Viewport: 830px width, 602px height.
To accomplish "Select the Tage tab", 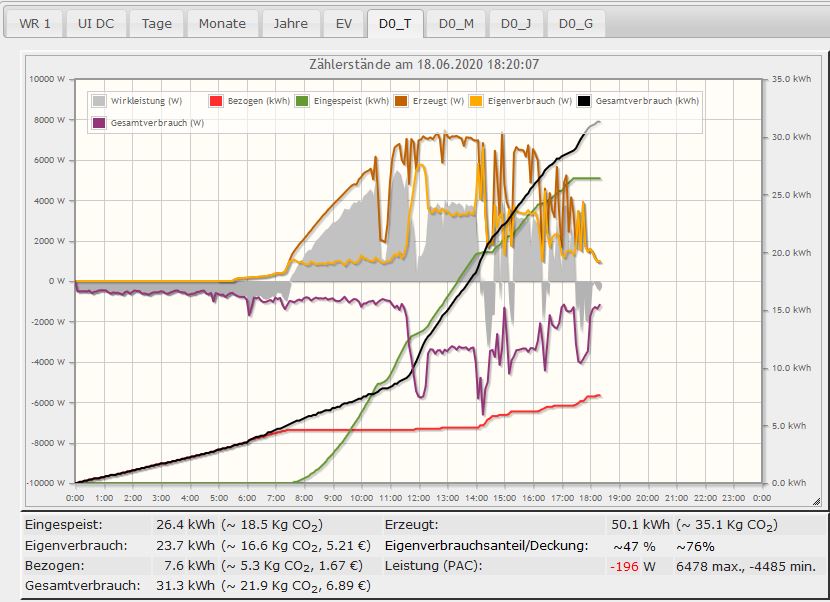I will (x=156, y=24).
